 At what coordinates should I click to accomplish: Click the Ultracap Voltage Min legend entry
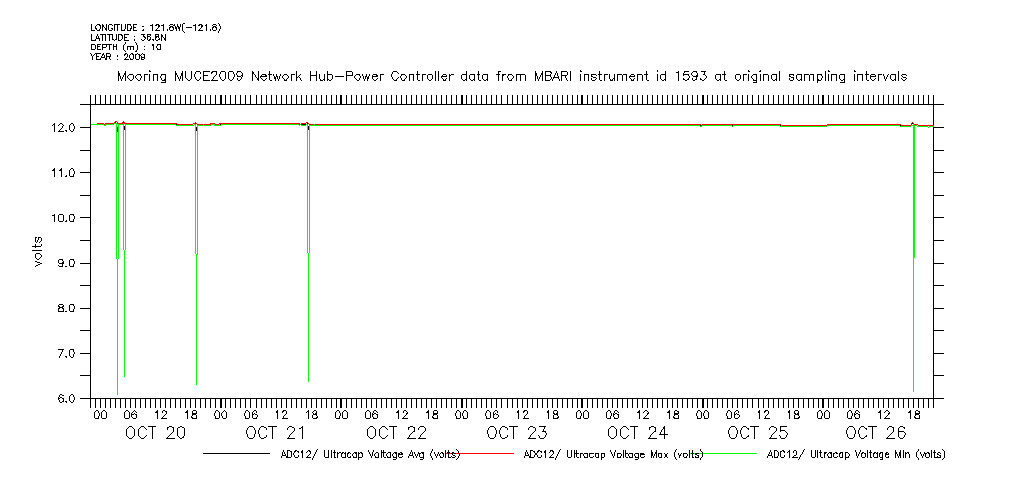855,454
